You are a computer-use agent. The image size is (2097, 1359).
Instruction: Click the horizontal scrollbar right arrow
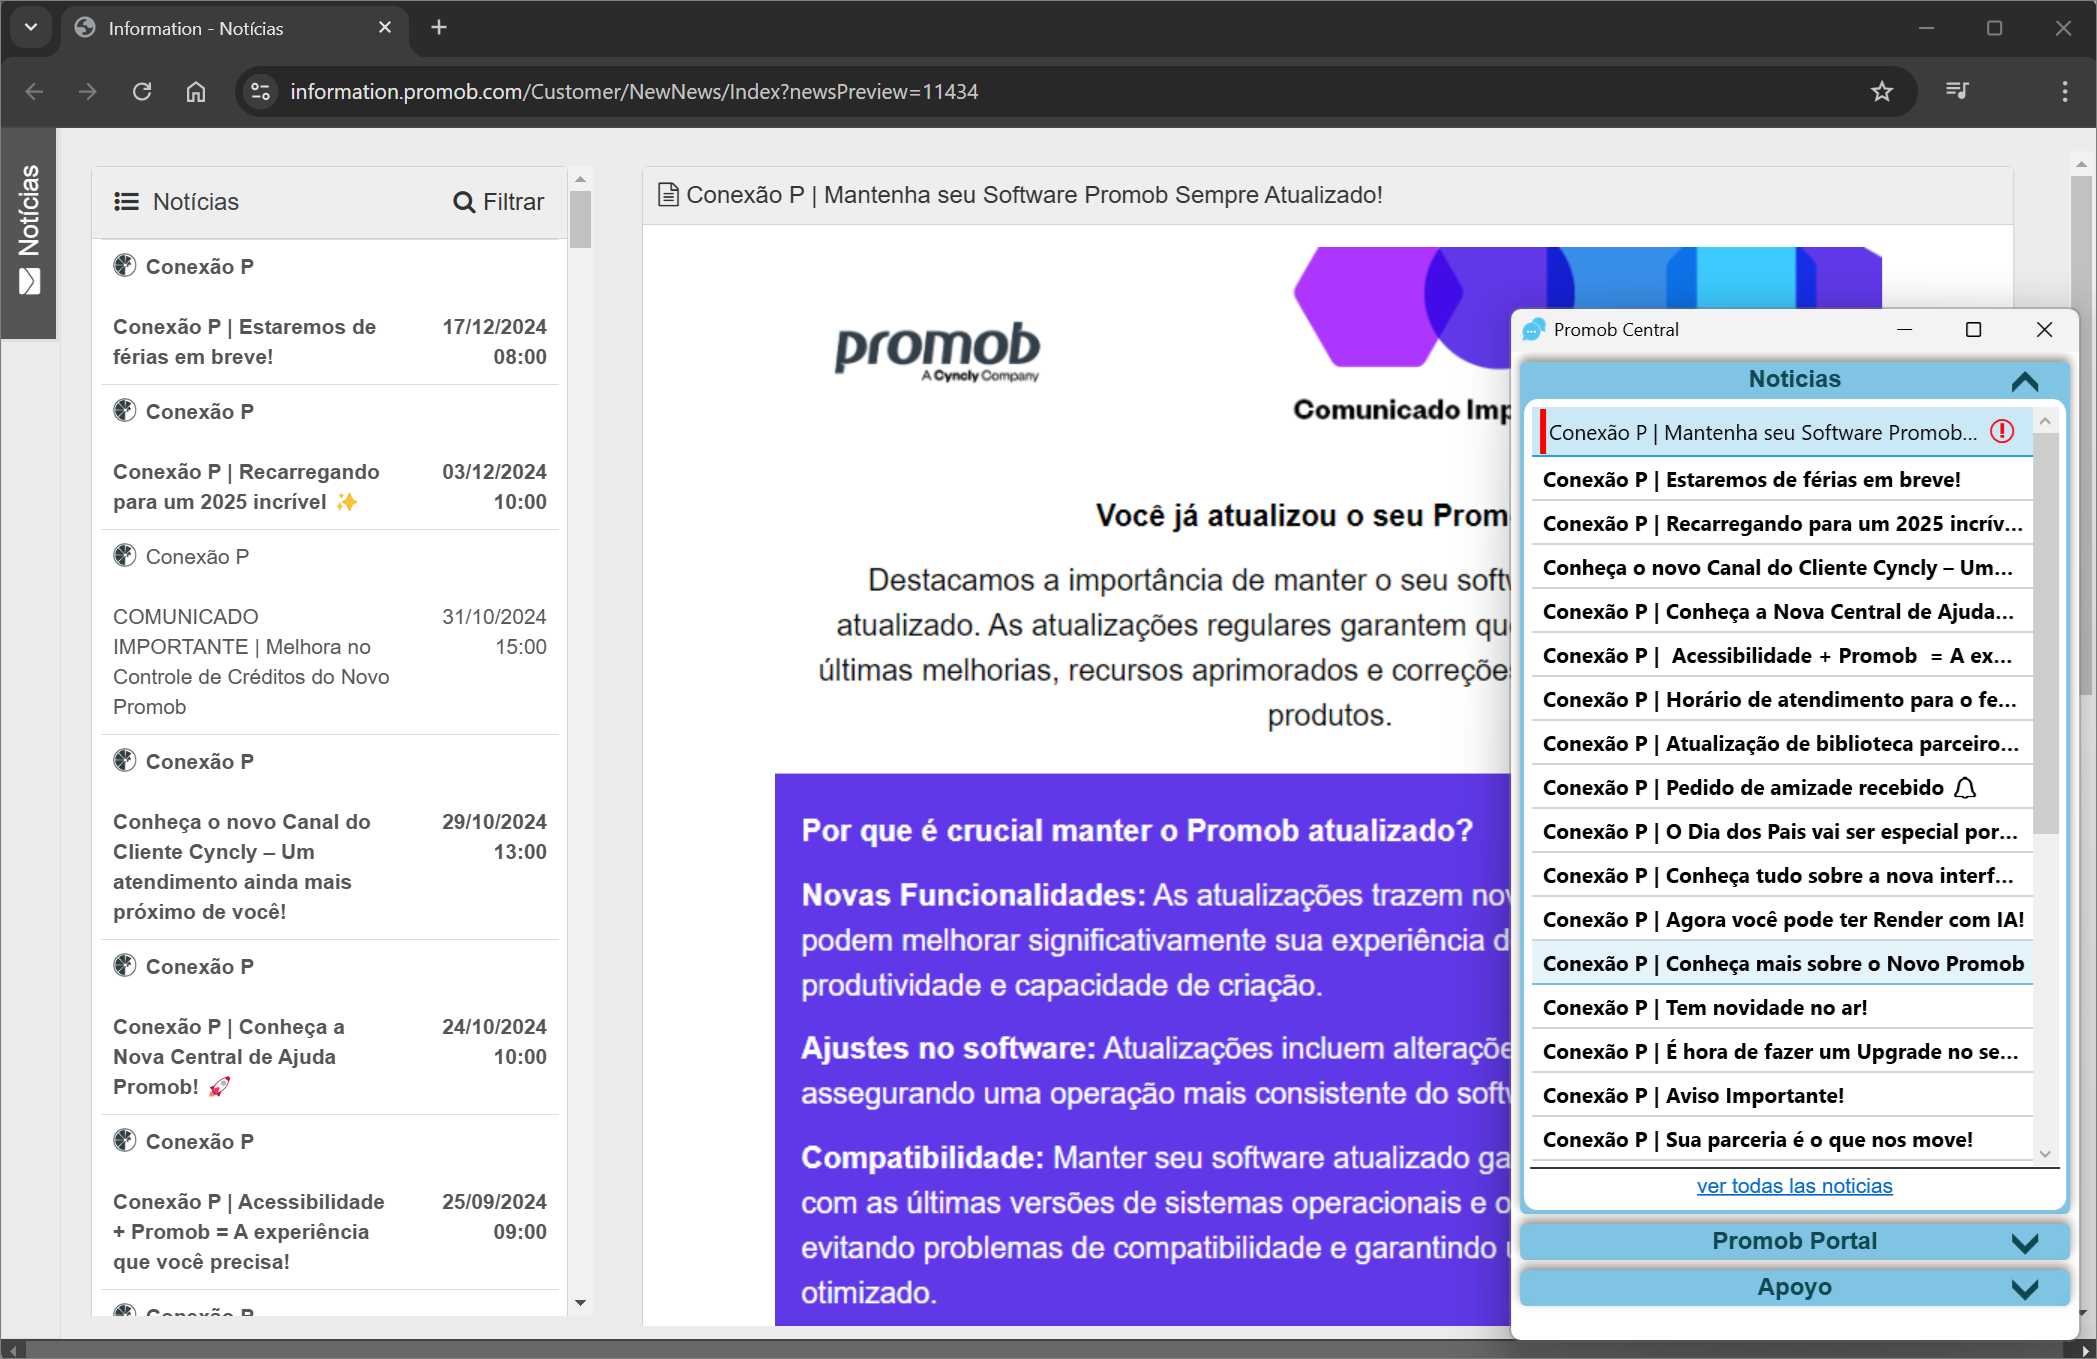(2086, 1350)
